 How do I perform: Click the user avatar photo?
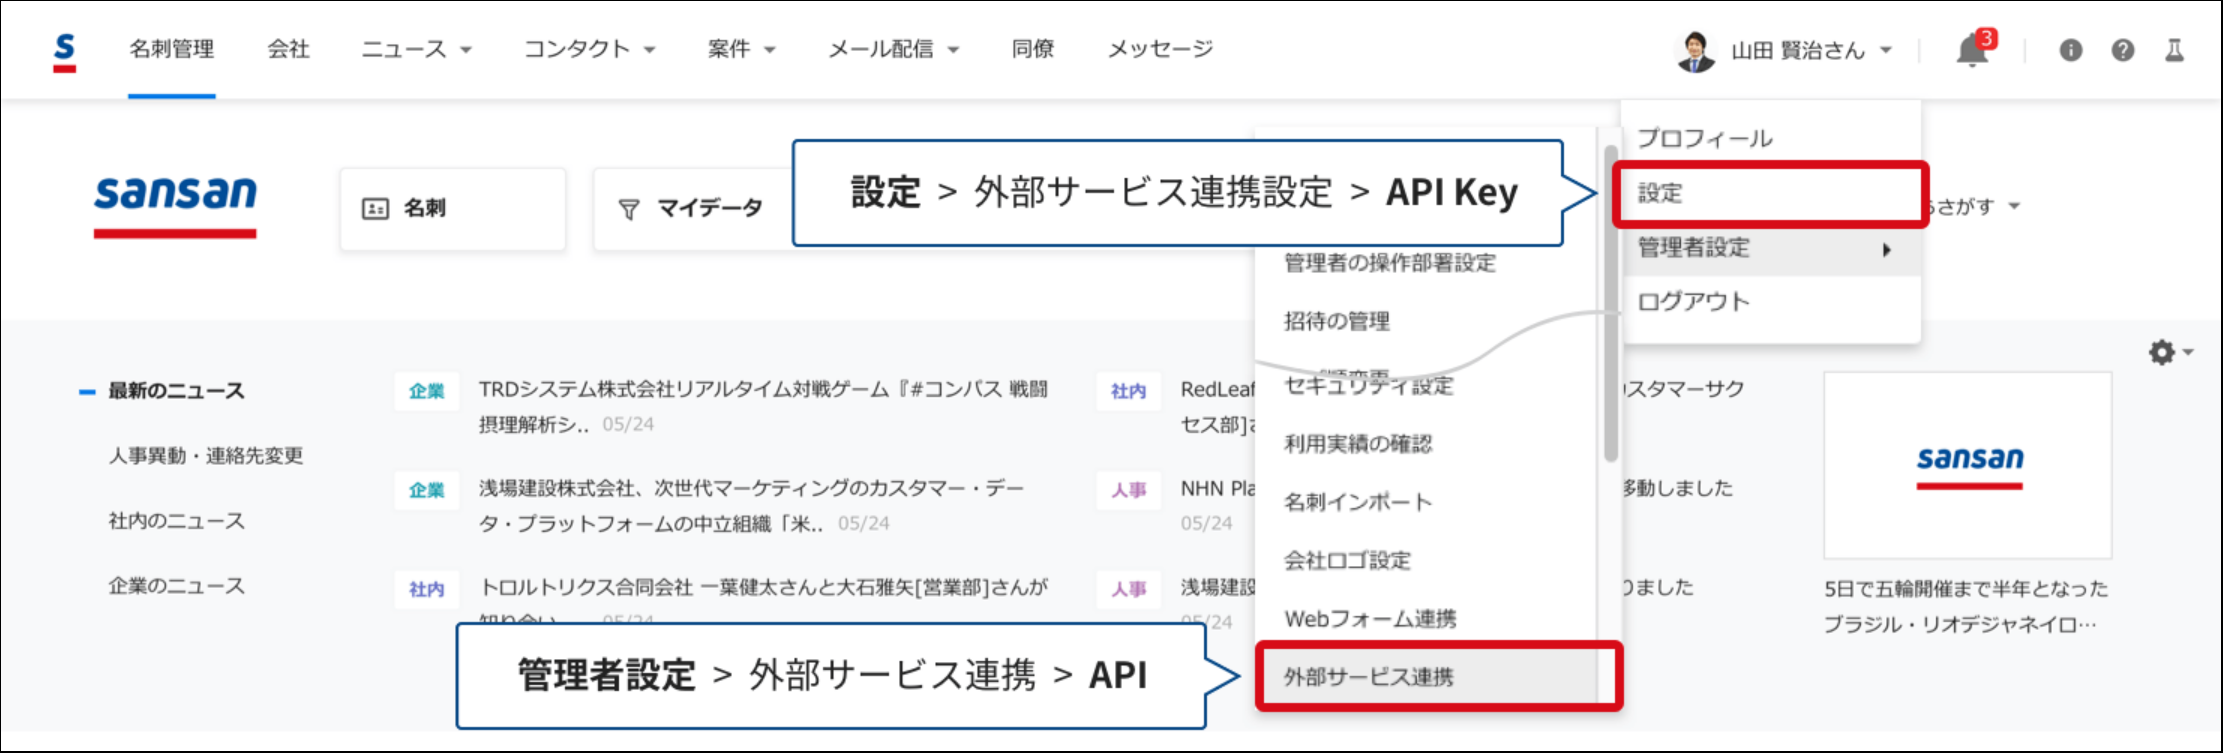[1695, 51]
